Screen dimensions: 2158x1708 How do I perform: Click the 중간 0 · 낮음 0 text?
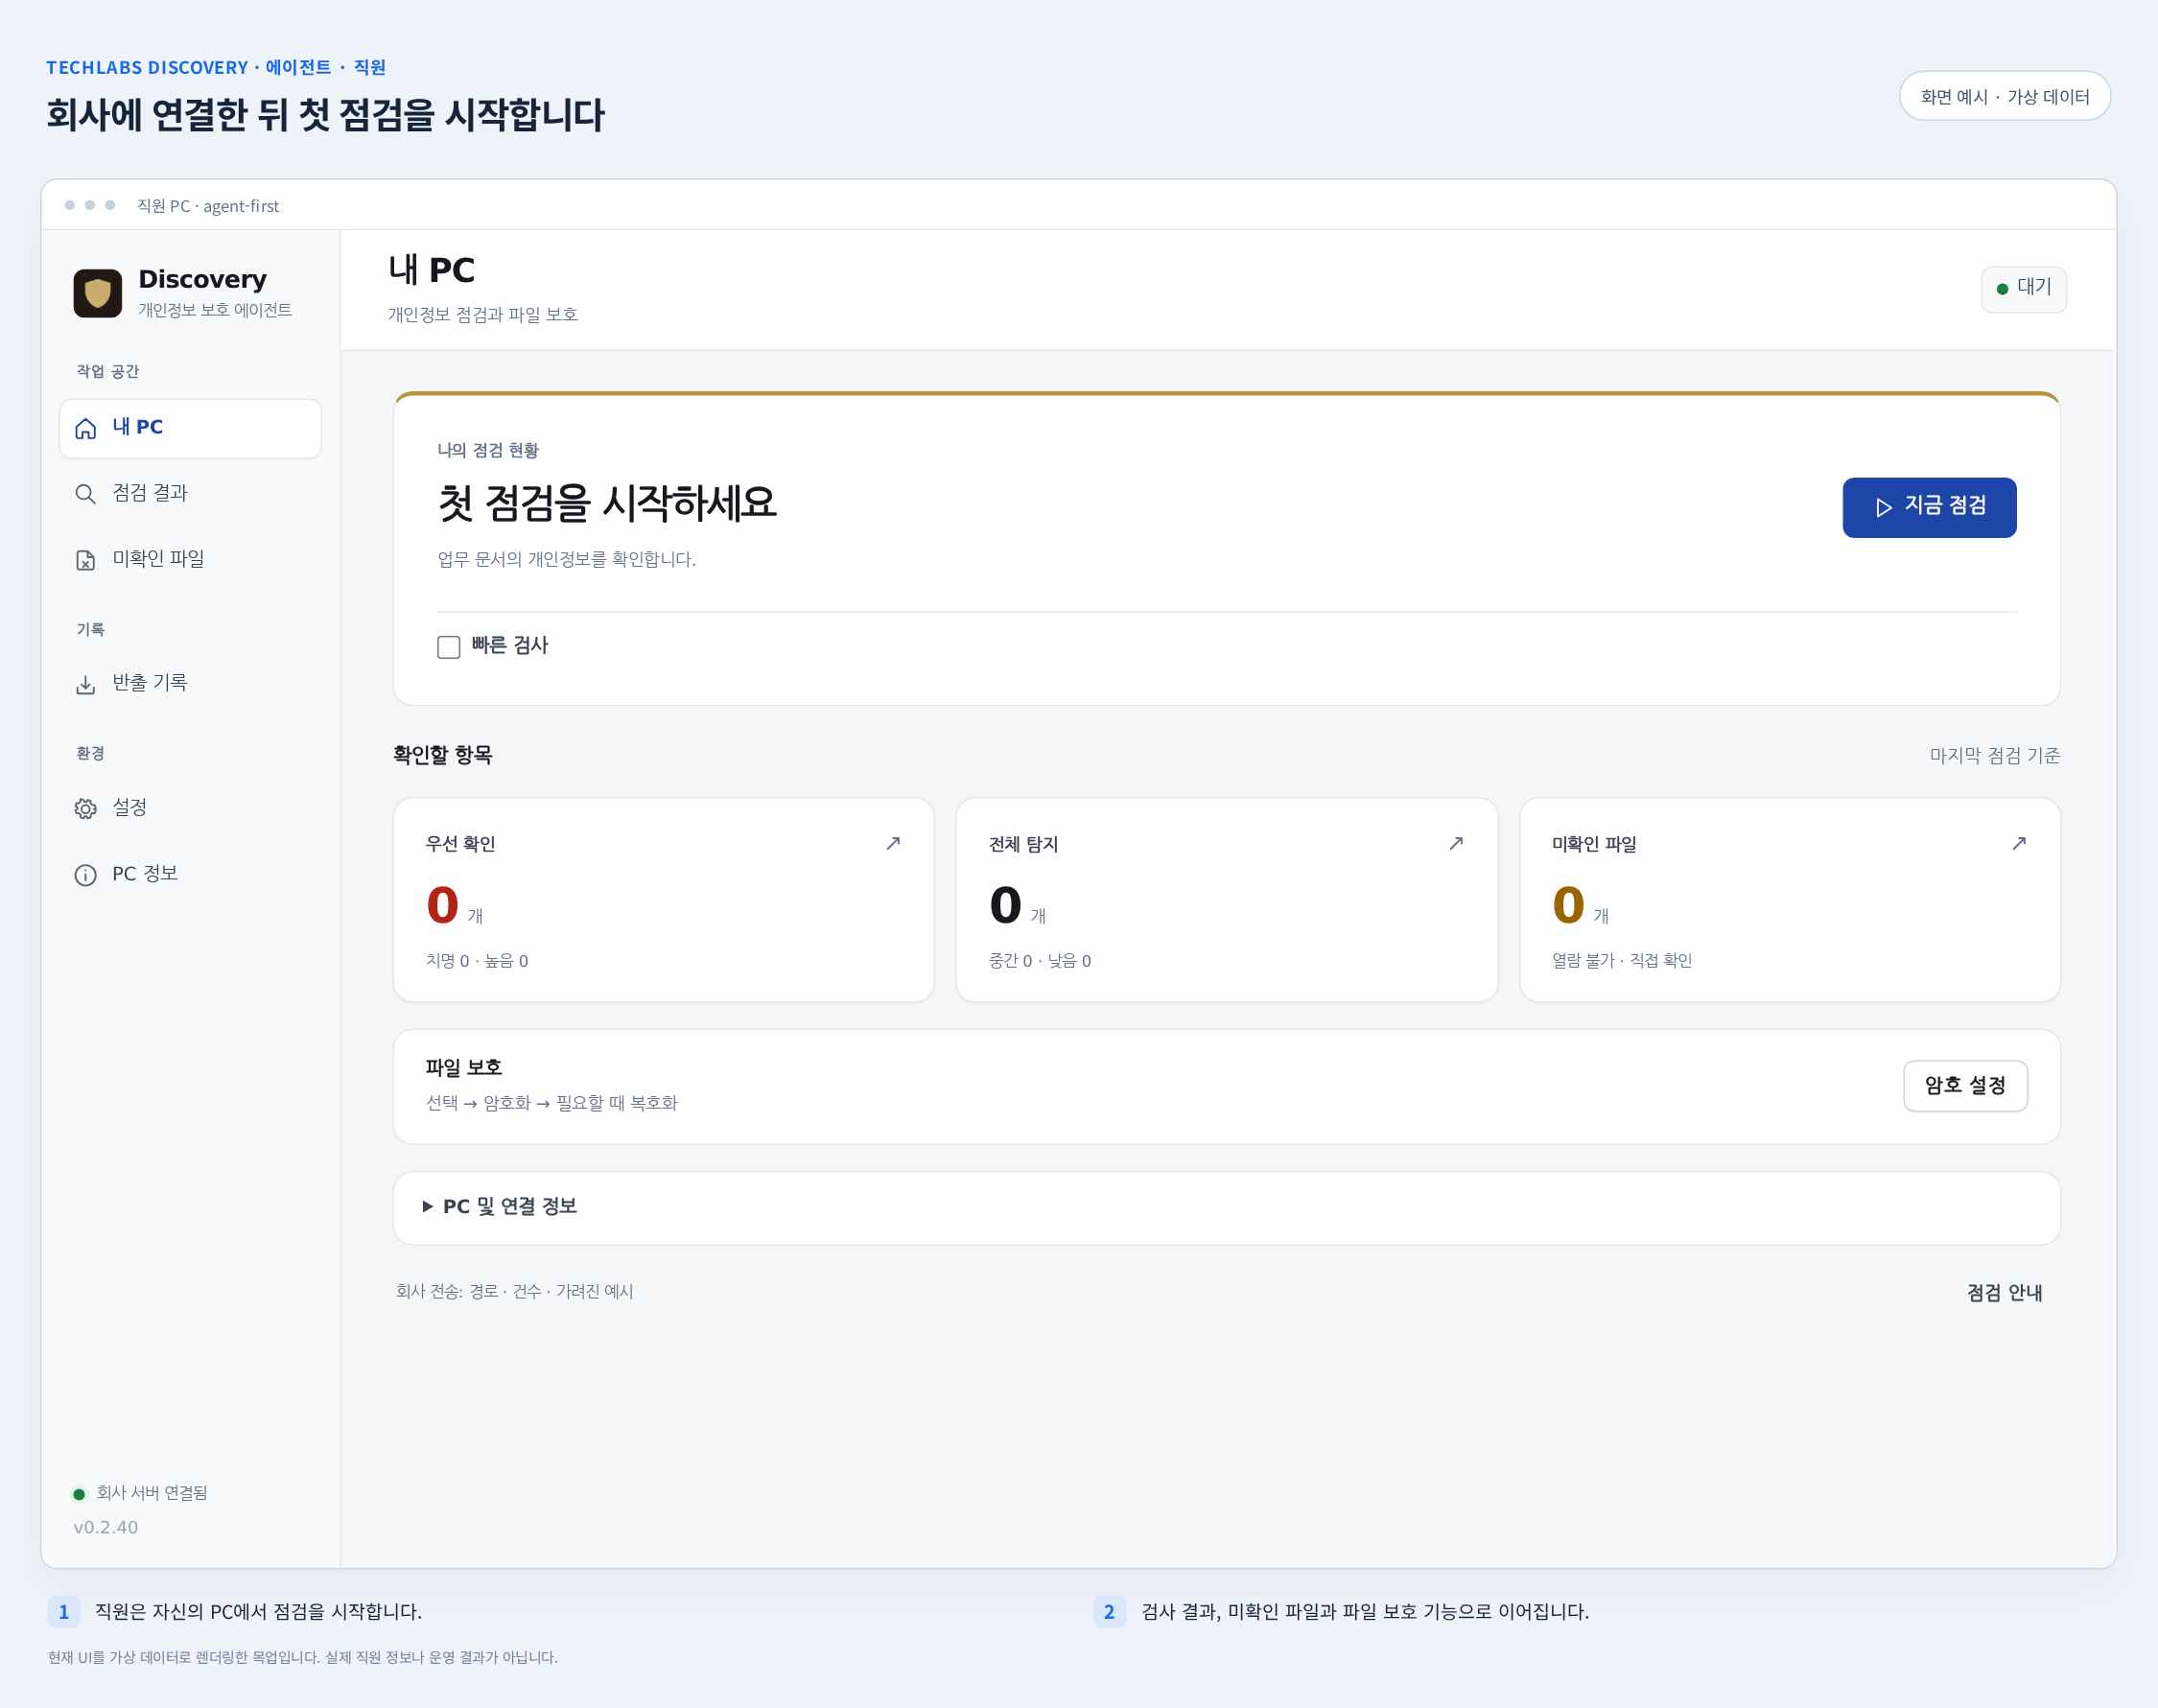(1039, 960)
